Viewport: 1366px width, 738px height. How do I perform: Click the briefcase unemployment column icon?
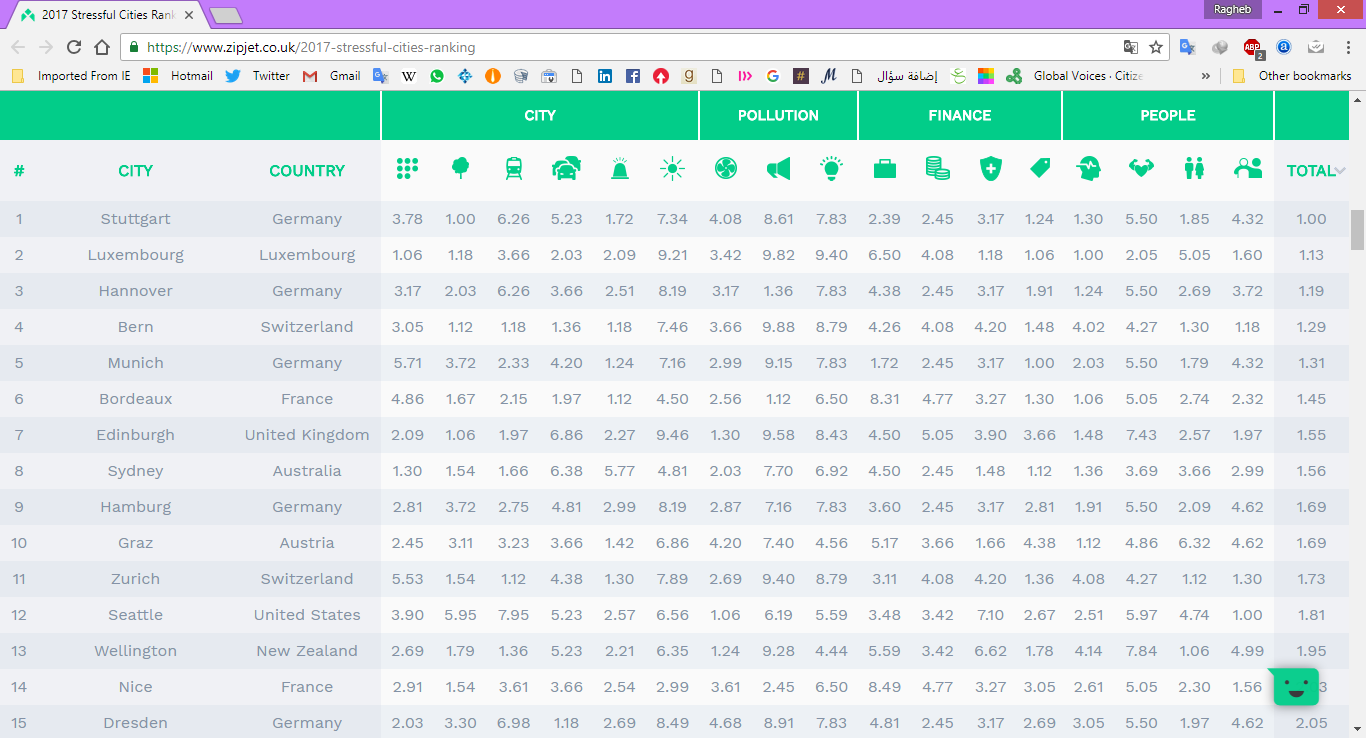tap(885, 170)
